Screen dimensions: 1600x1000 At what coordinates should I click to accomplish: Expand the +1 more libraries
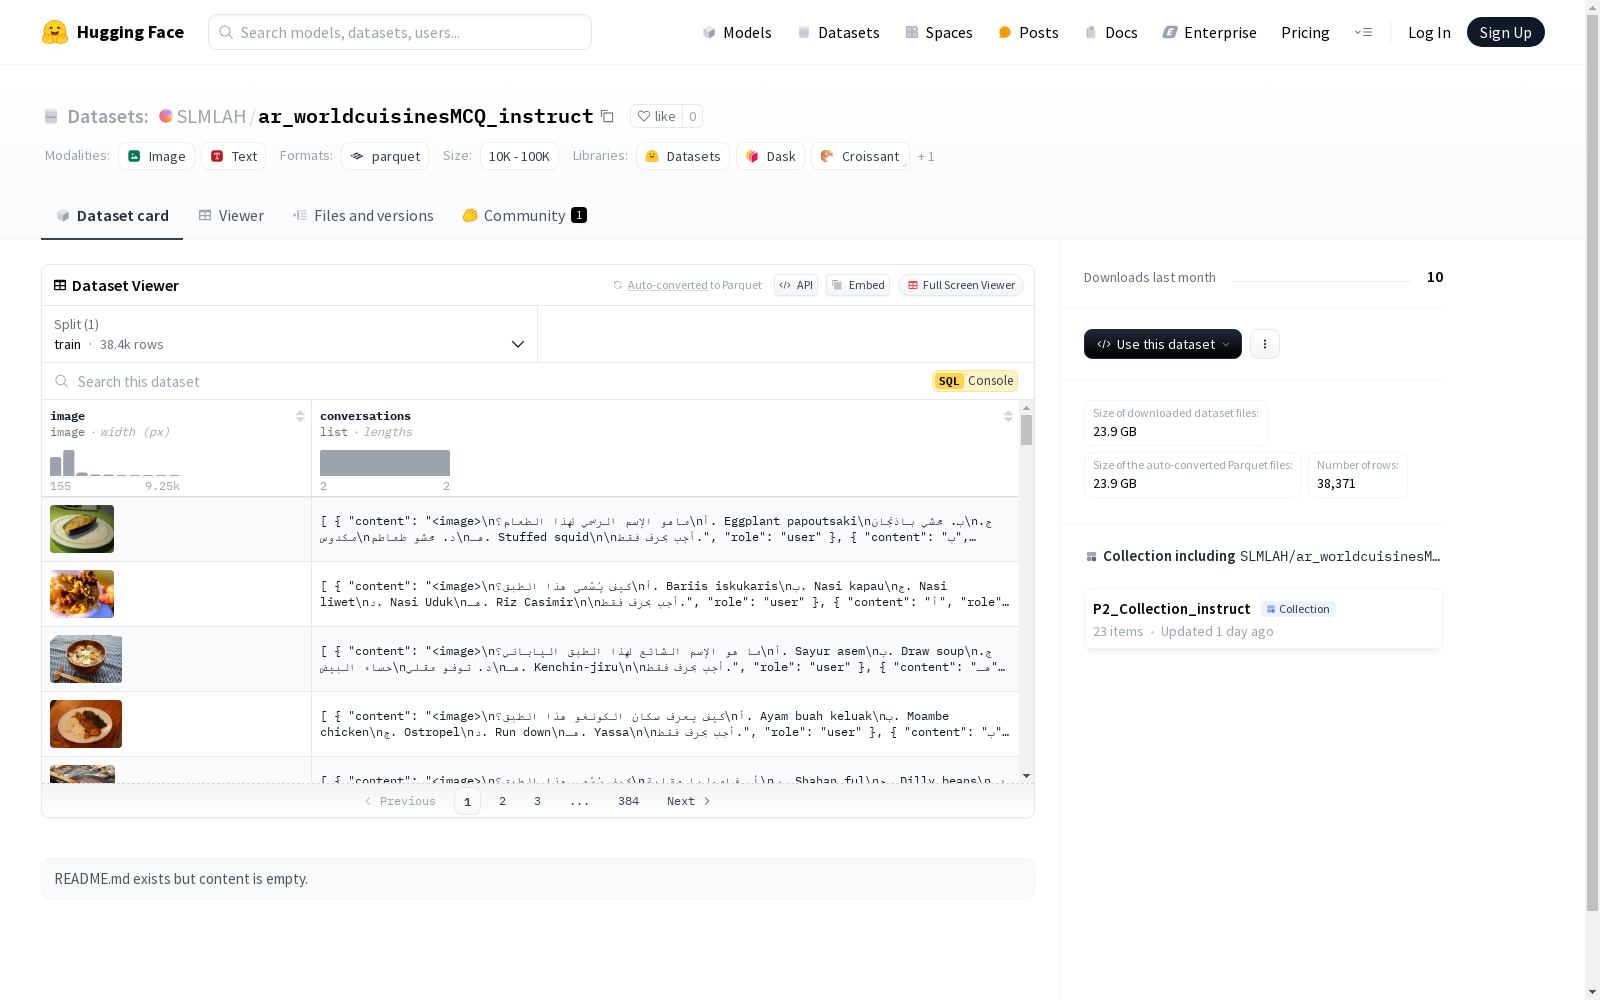[926, 156]
